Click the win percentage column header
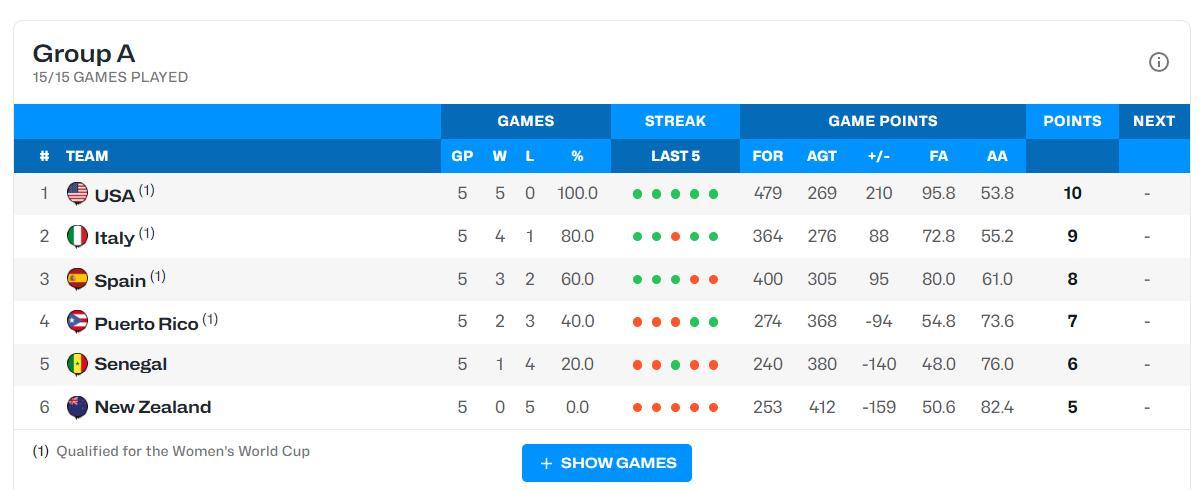 coord(577,156)
